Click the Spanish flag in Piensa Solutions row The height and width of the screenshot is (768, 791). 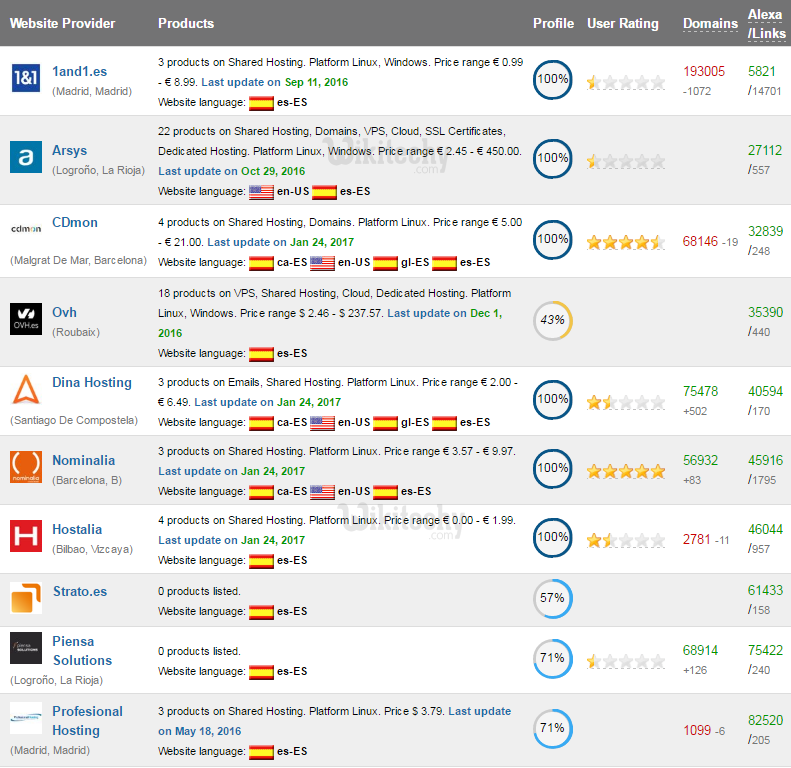tap(261, 672)
